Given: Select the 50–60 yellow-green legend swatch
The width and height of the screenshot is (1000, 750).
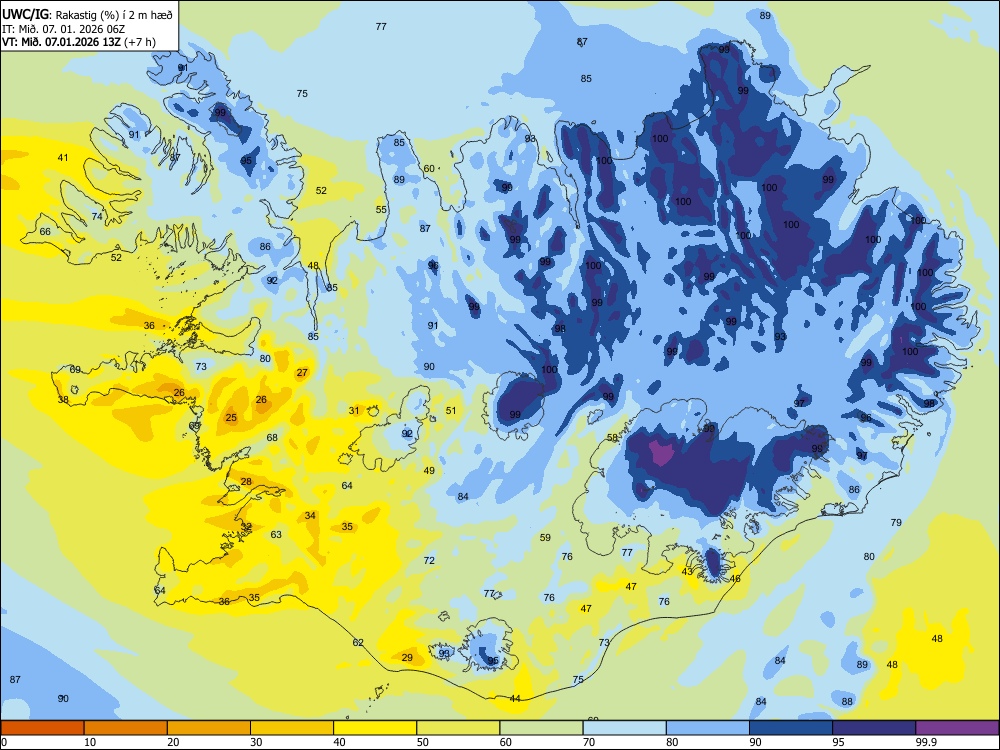Looking at the screenshot, I should point(459,728).
